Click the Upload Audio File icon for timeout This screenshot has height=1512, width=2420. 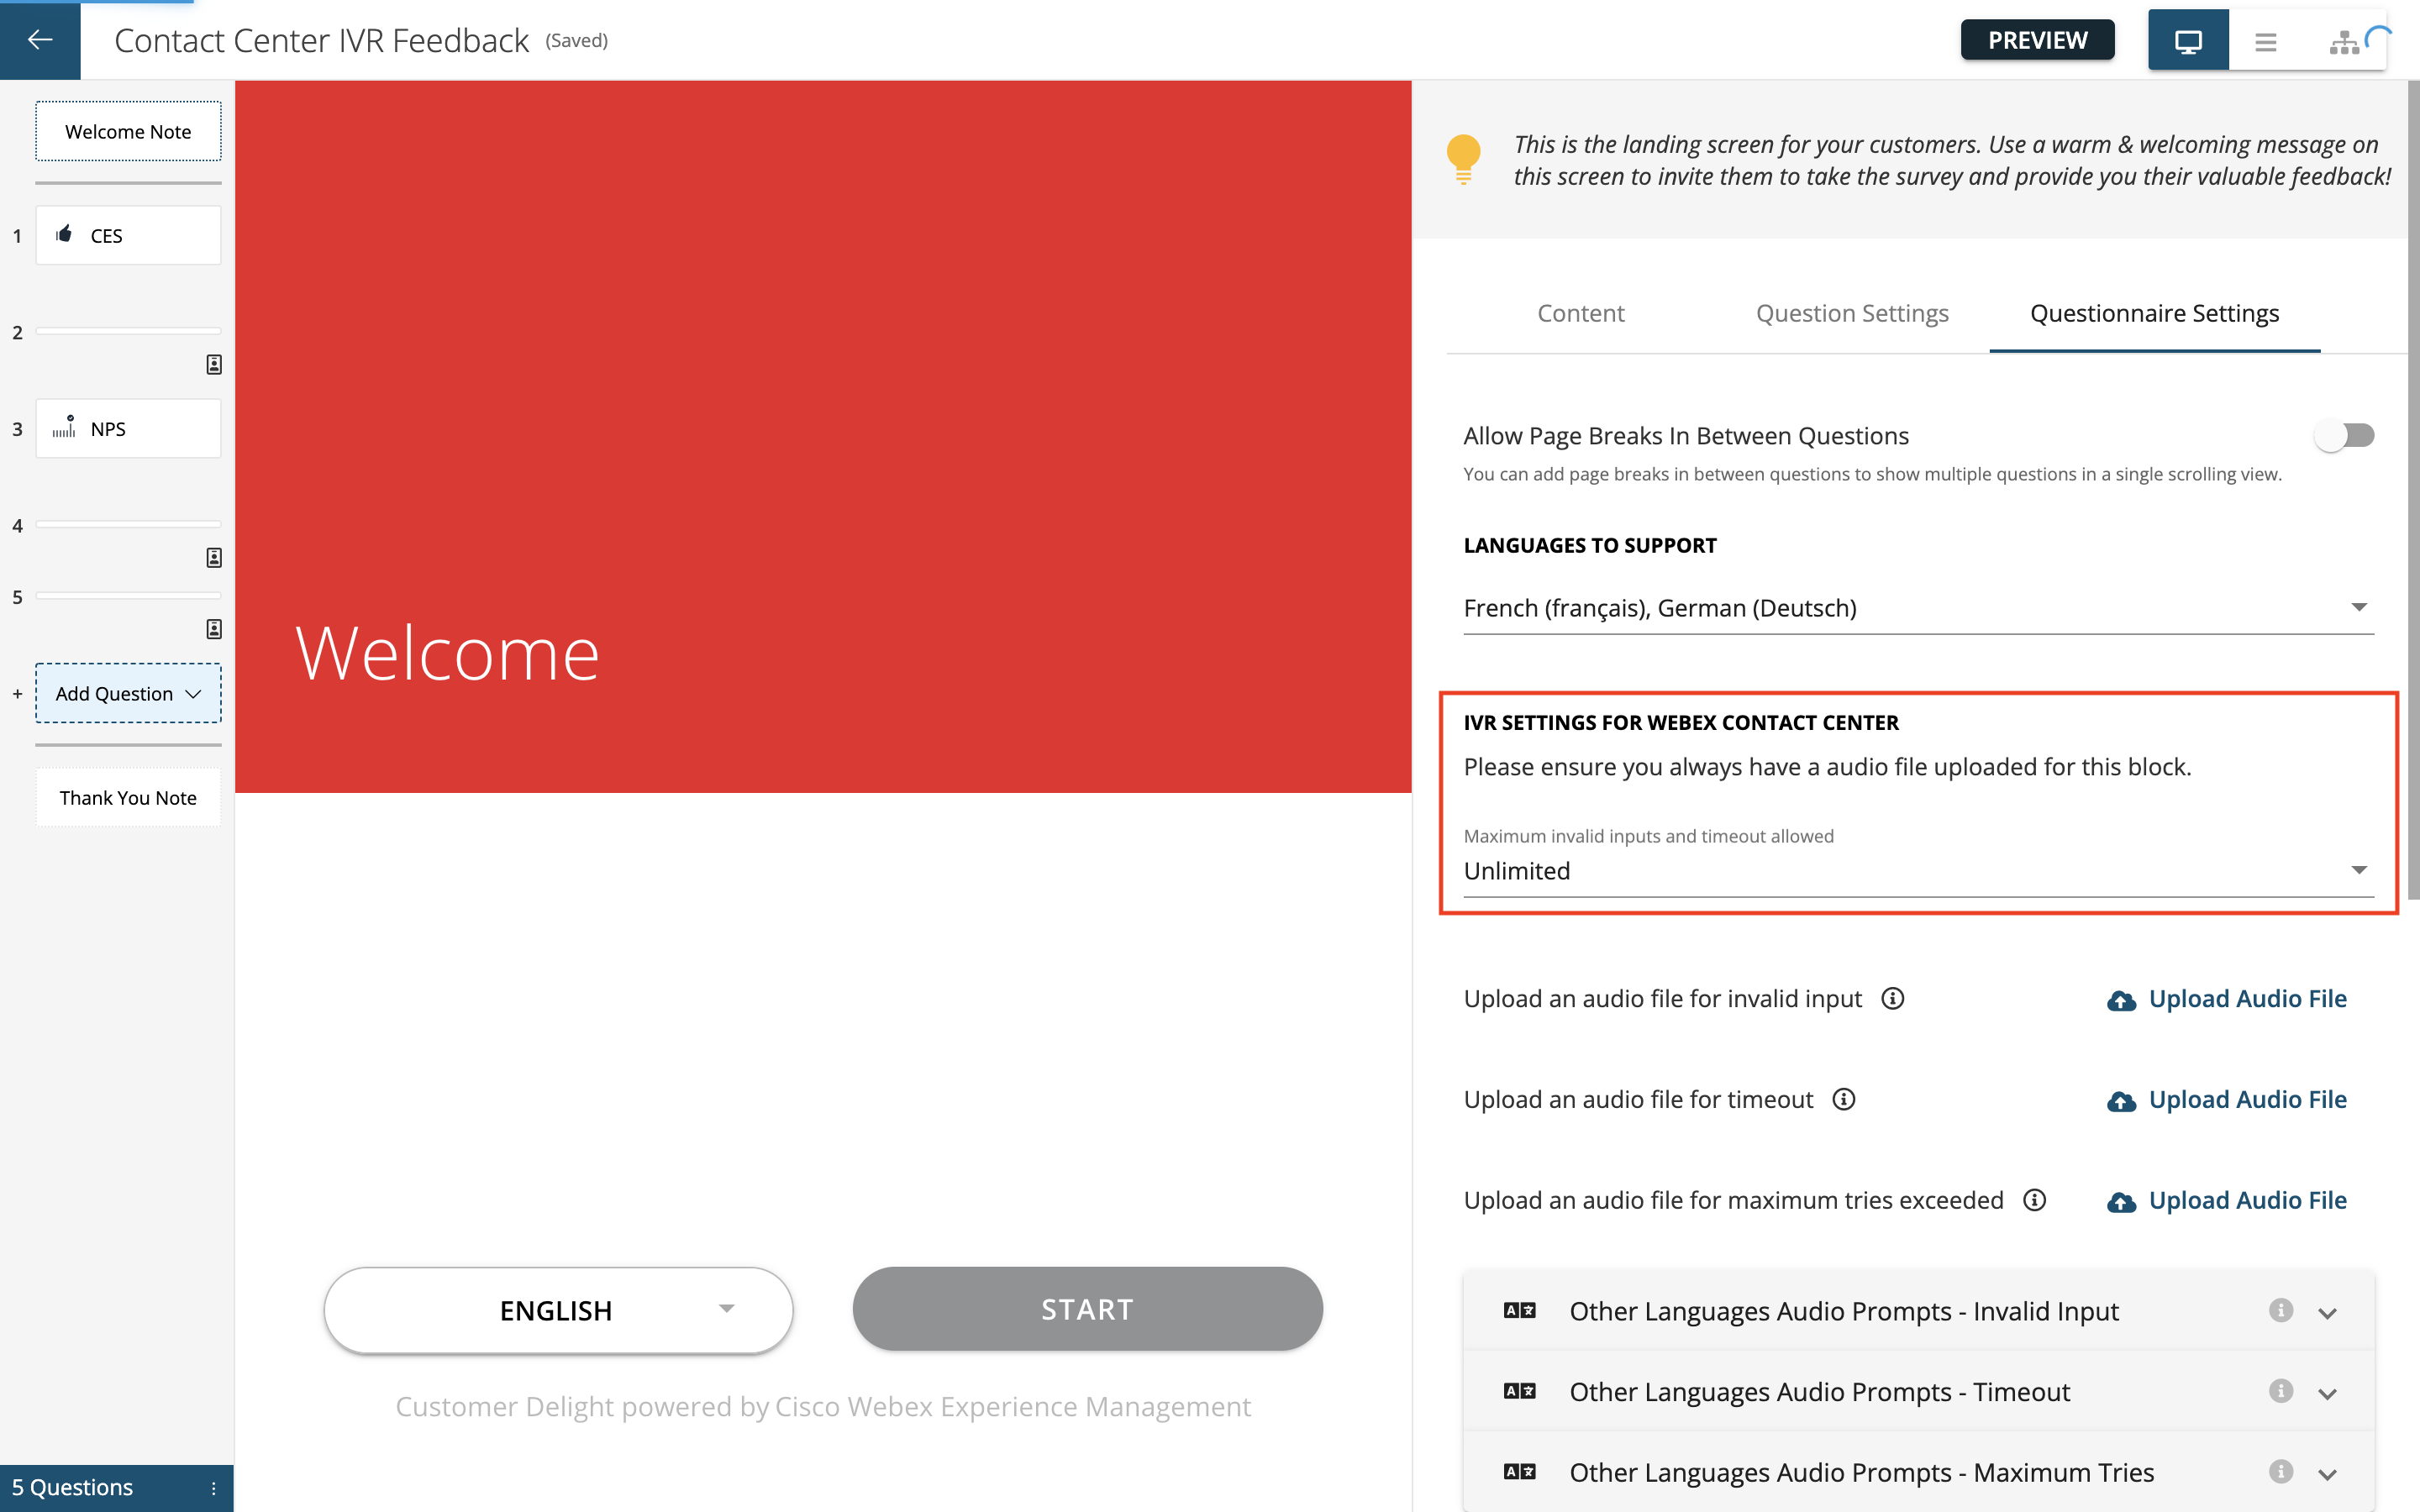pyautogui.click(x=2118, y=1100)
